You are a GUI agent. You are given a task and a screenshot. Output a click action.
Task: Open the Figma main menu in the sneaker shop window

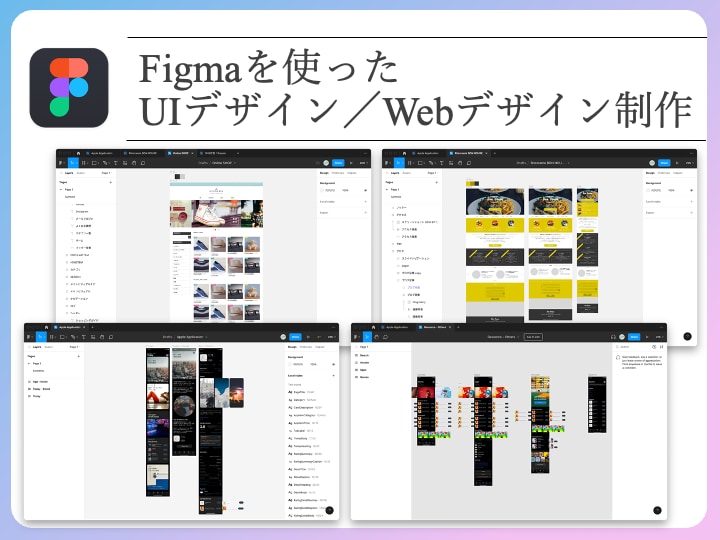coord(61,163)
